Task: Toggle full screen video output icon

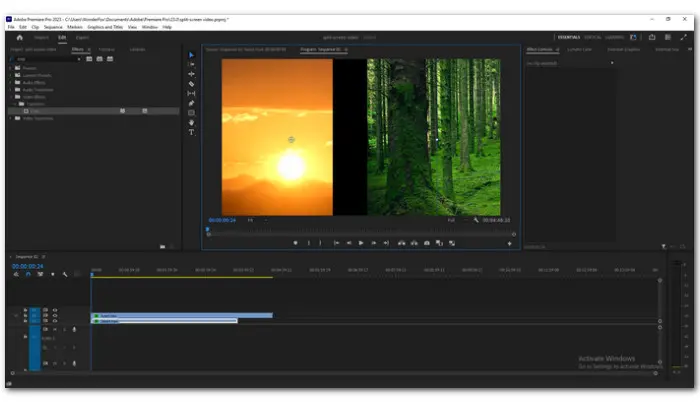Action: tap(683, 37)
